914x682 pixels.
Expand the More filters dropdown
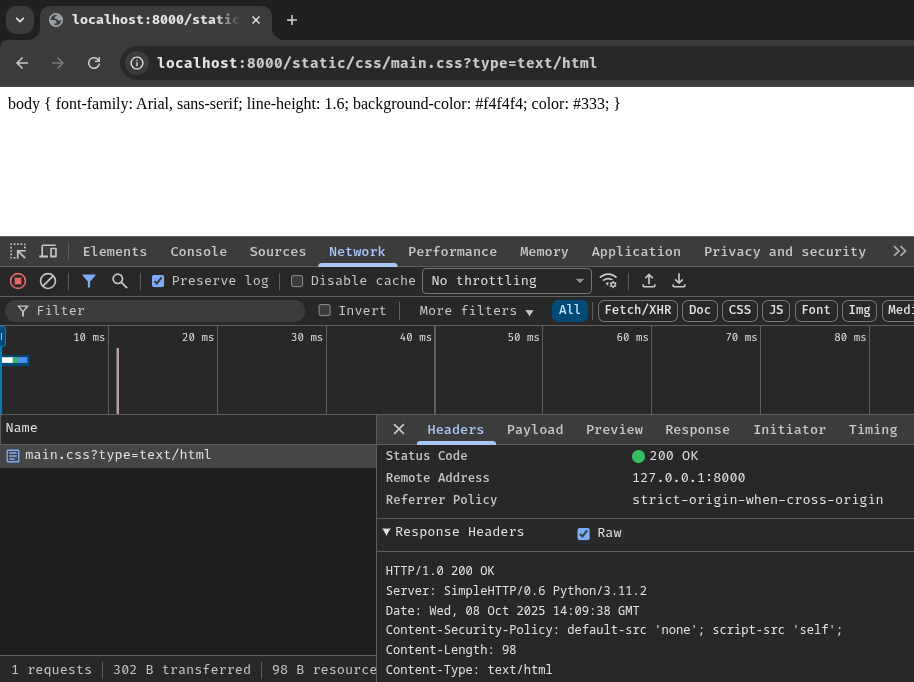click(476, 311)
